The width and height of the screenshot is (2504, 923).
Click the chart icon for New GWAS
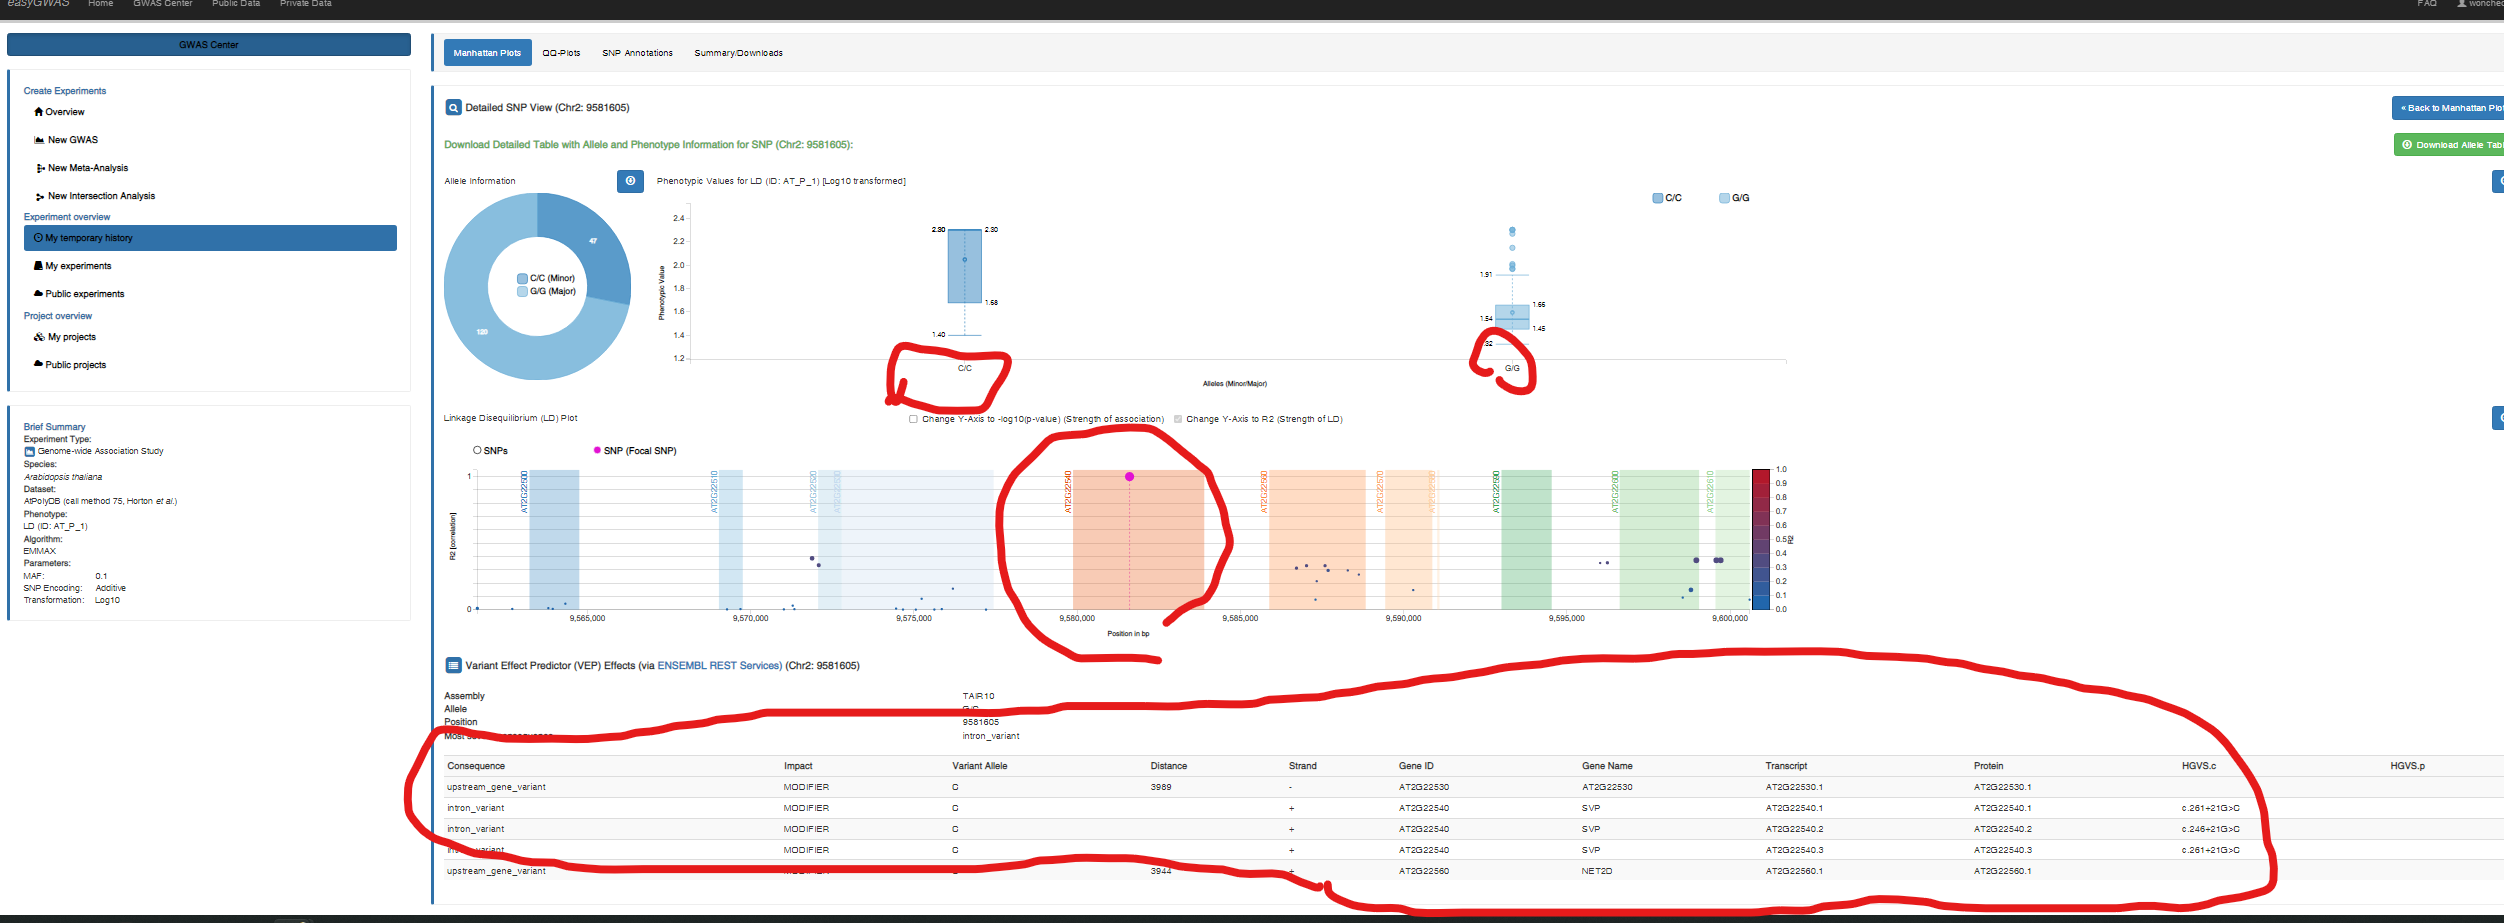39,140
